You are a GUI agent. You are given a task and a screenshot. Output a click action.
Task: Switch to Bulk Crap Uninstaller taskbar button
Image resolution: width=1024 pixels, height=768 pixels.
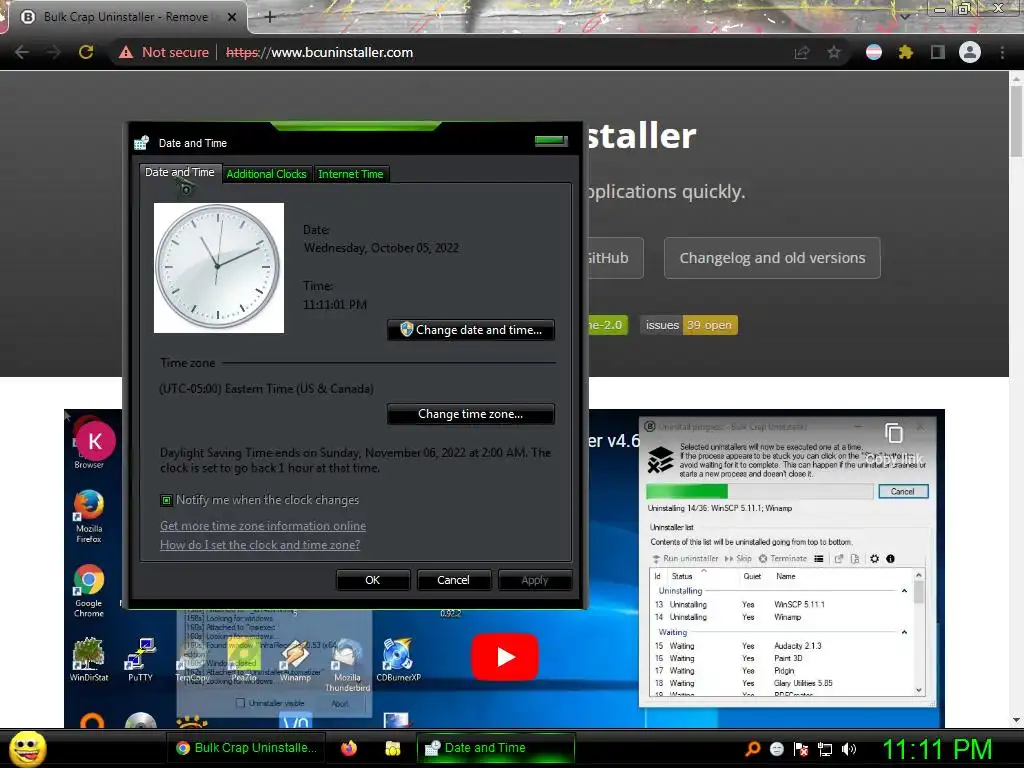click(x=247, y=748)
